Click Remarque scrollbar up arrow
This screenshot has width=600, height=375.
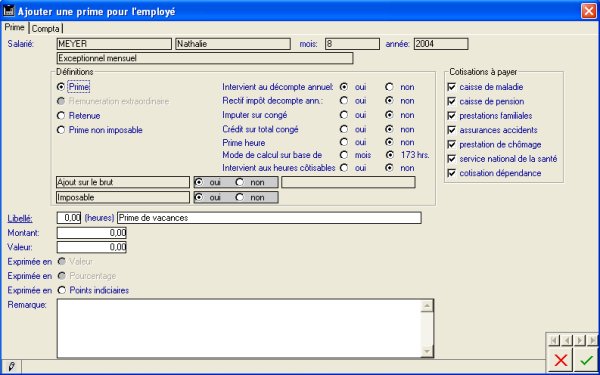[427, 306]
